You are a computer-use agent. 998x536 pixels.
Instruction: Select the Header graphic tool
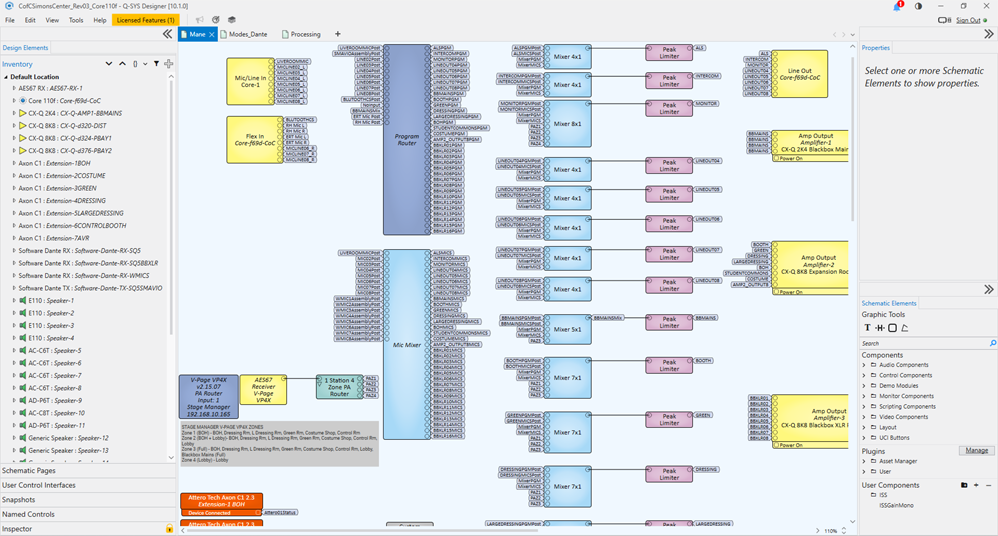(x=880, y=328)
